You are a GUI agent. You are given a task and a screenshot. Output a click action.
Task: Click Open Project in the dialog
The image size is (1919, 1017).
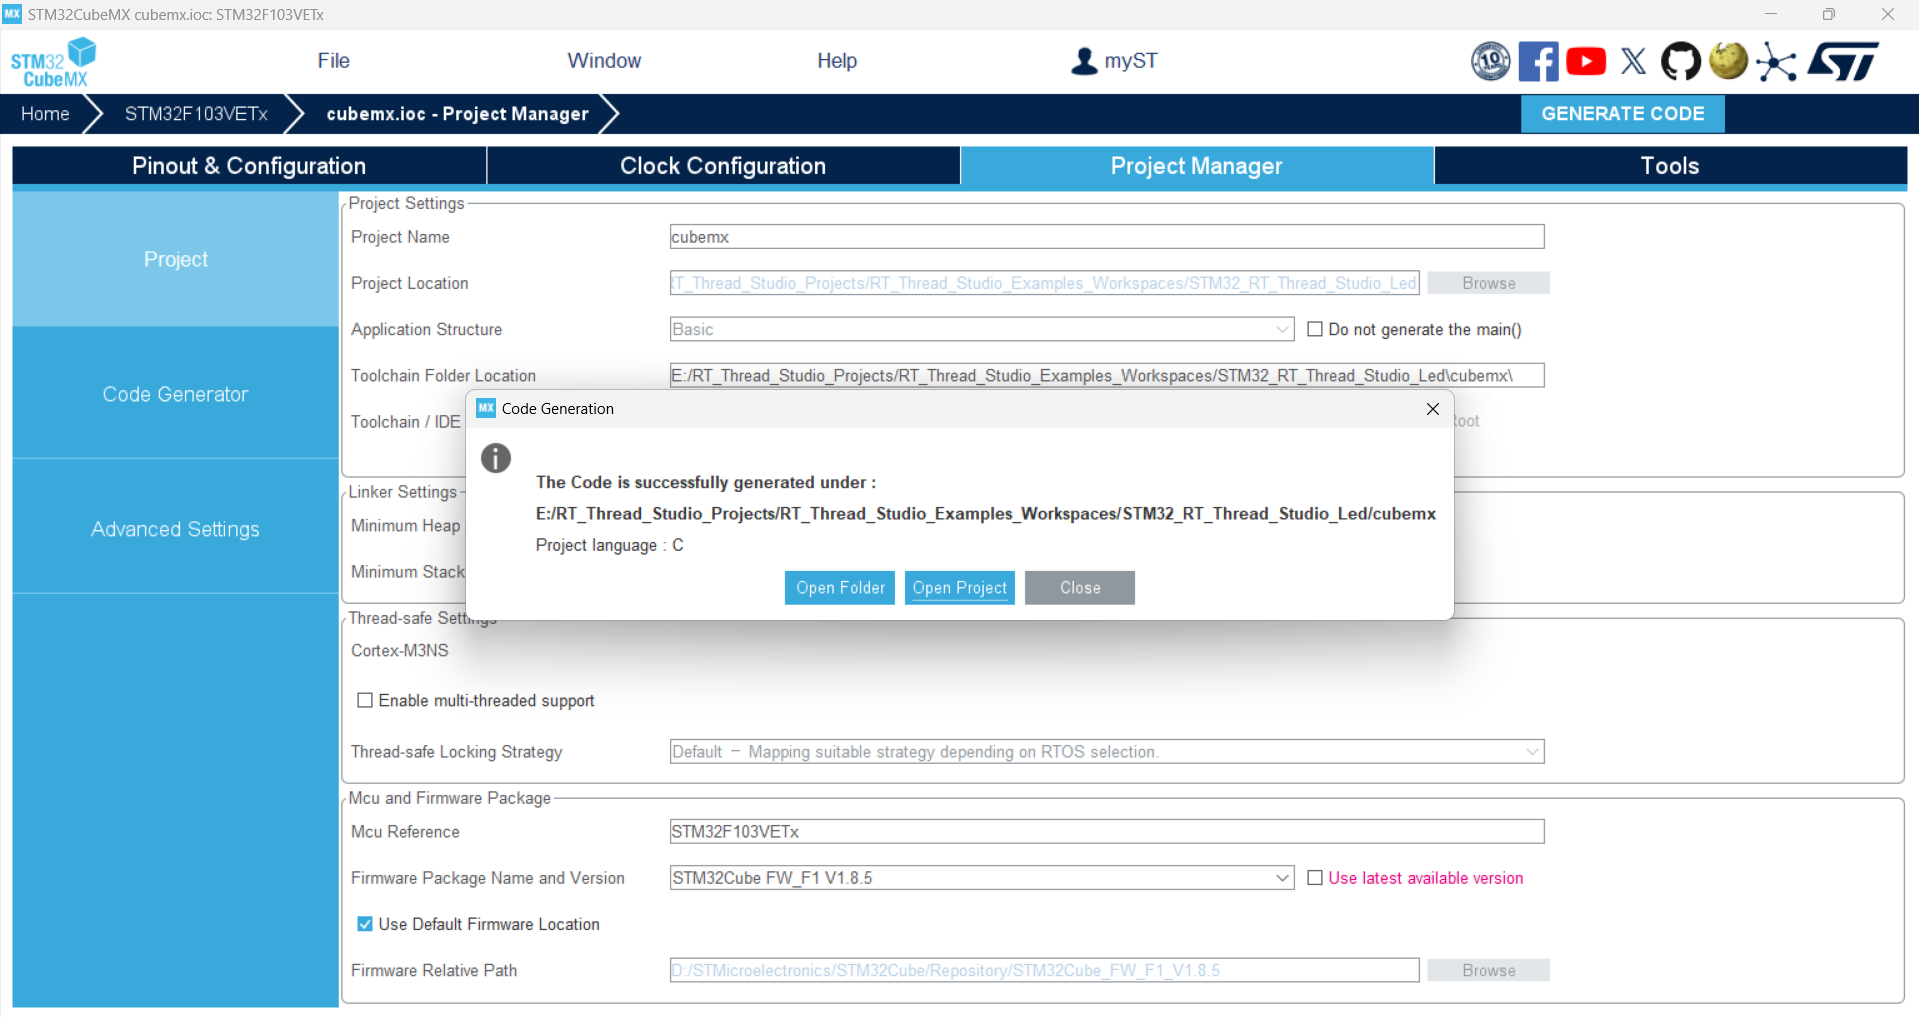pos(960,588)
